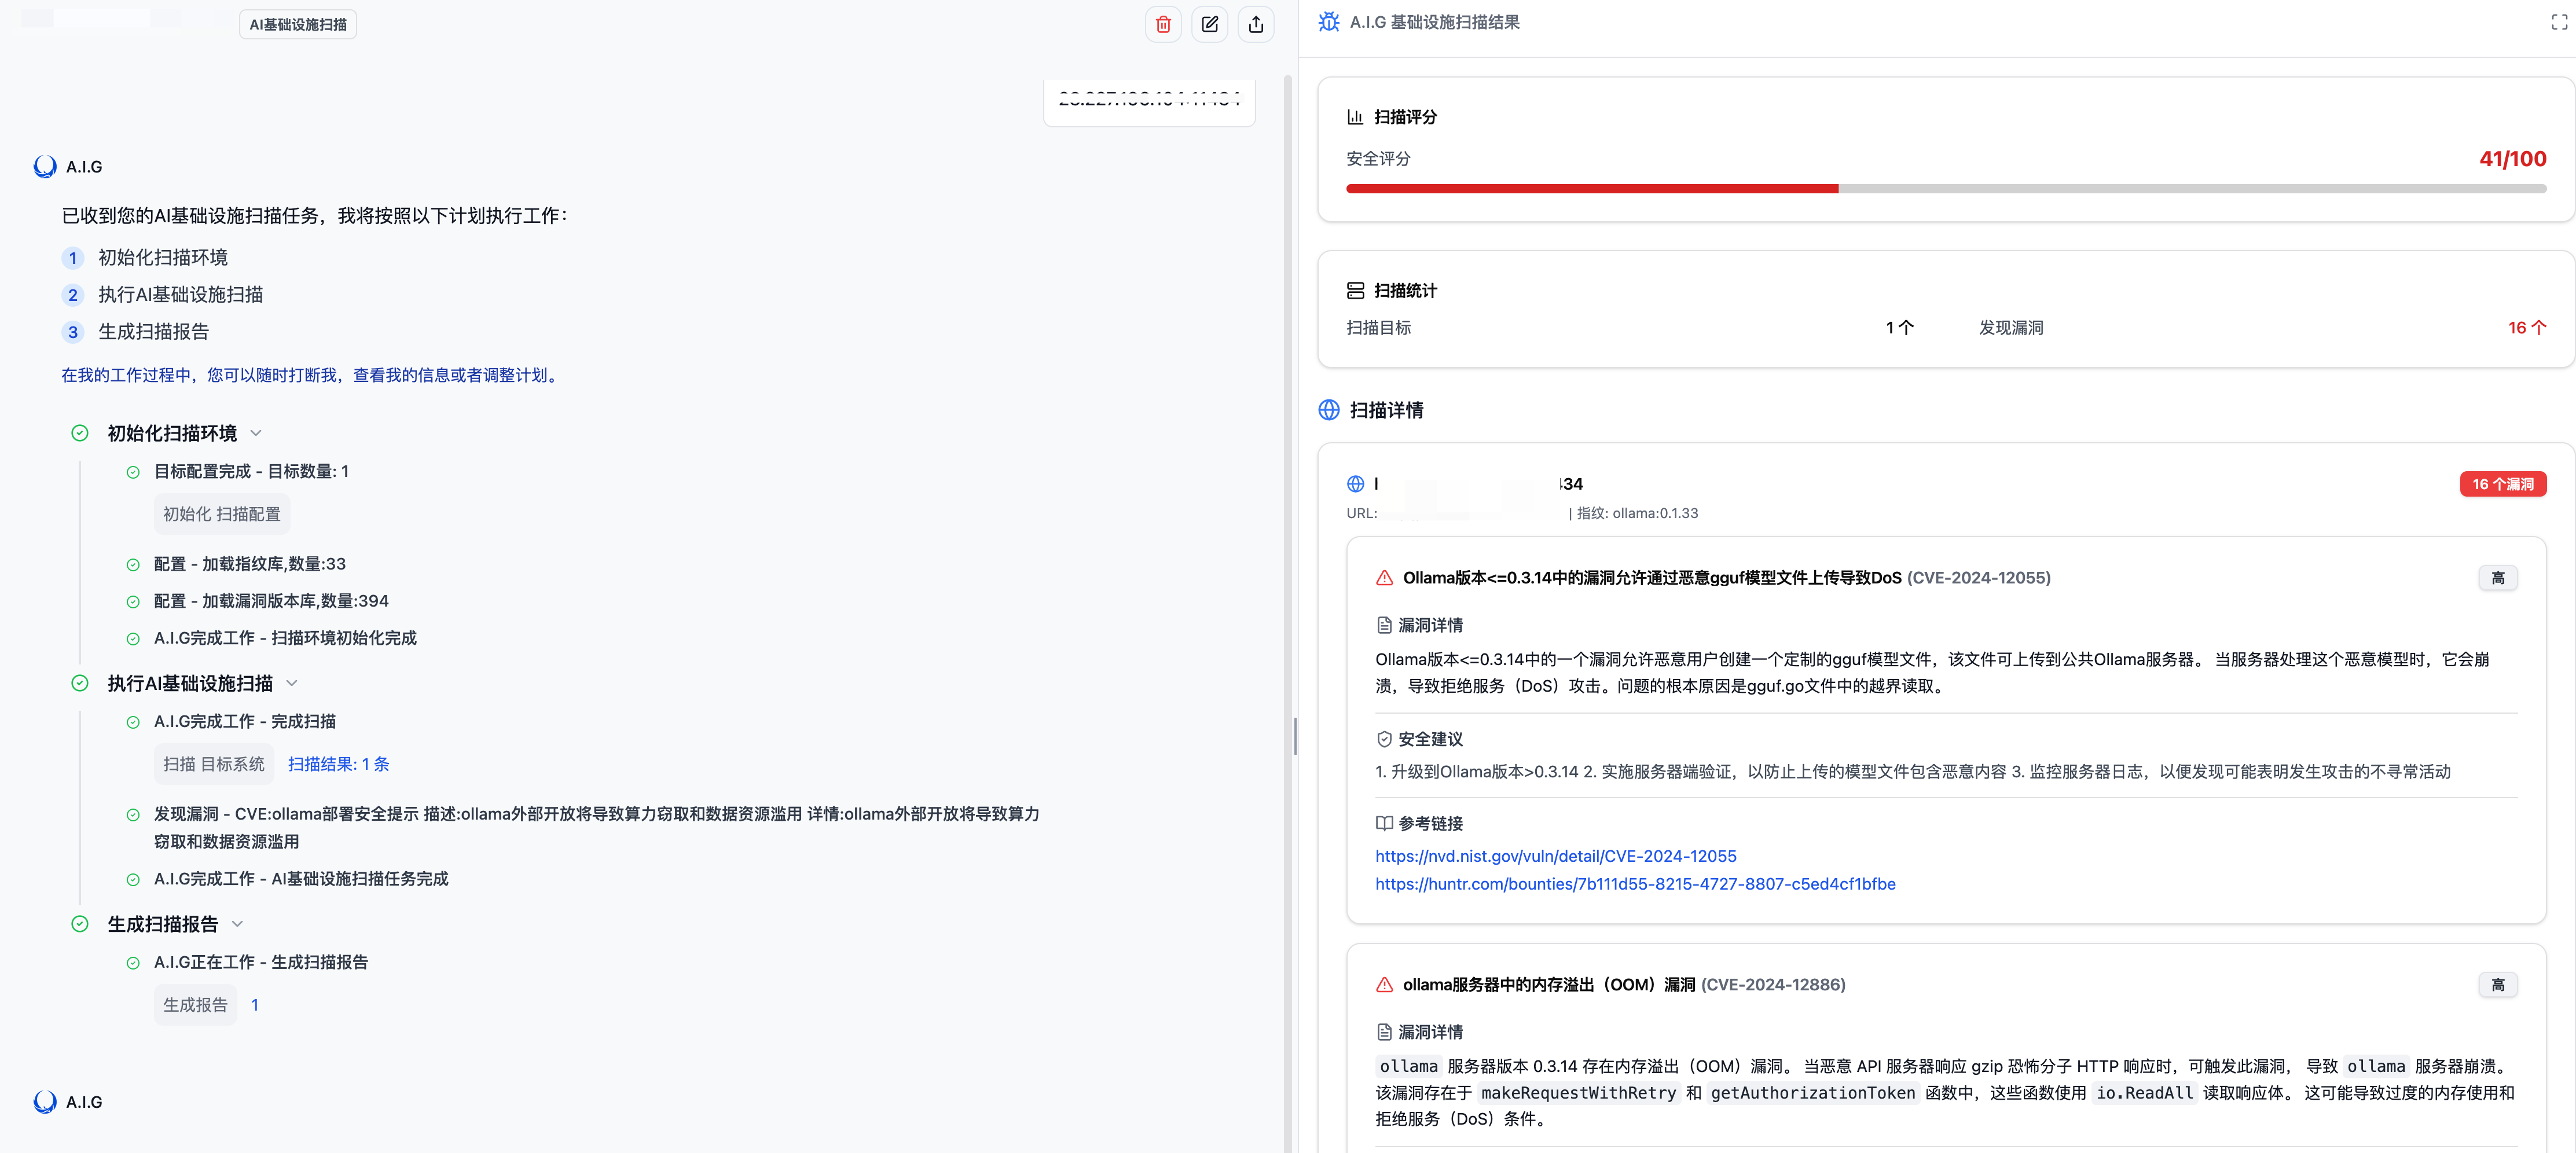Open the 初始化 扫描配置 chip
The height and width of the screenshot is (1153, 2576).
coord(222,514)
